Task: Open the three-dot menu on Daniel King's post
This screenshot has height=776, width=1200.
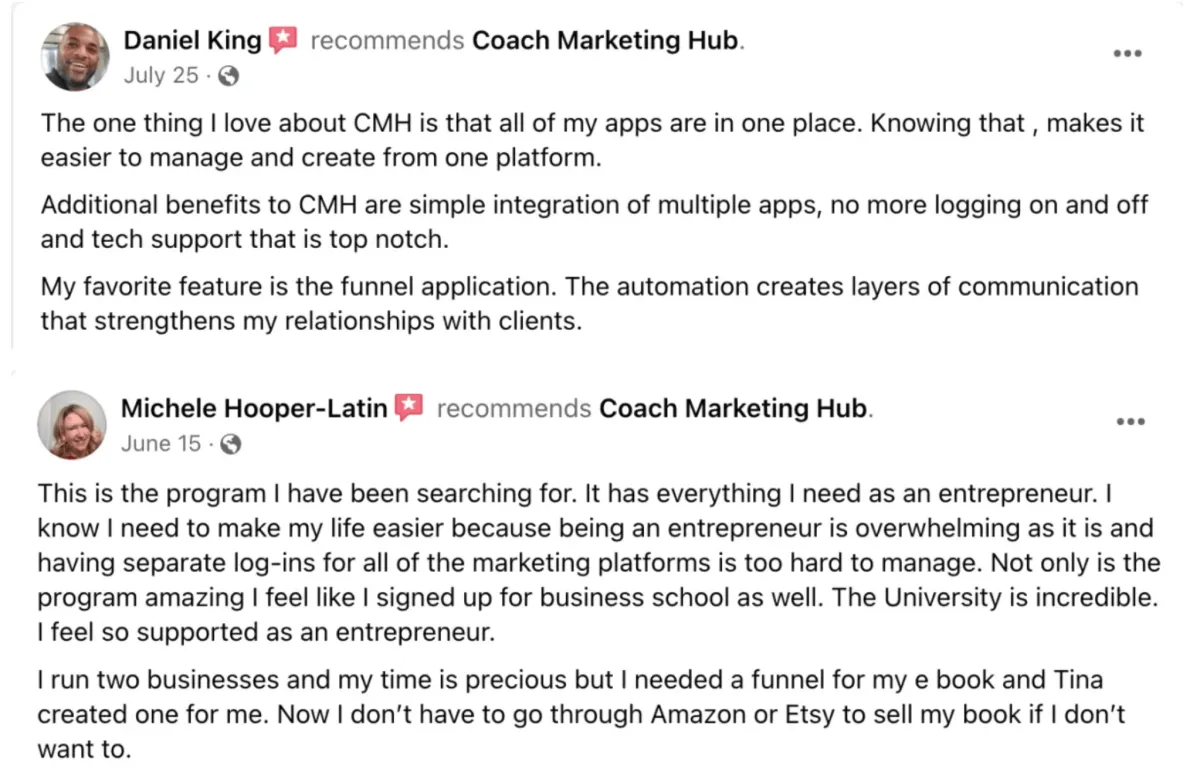Action: [1127, 53]
